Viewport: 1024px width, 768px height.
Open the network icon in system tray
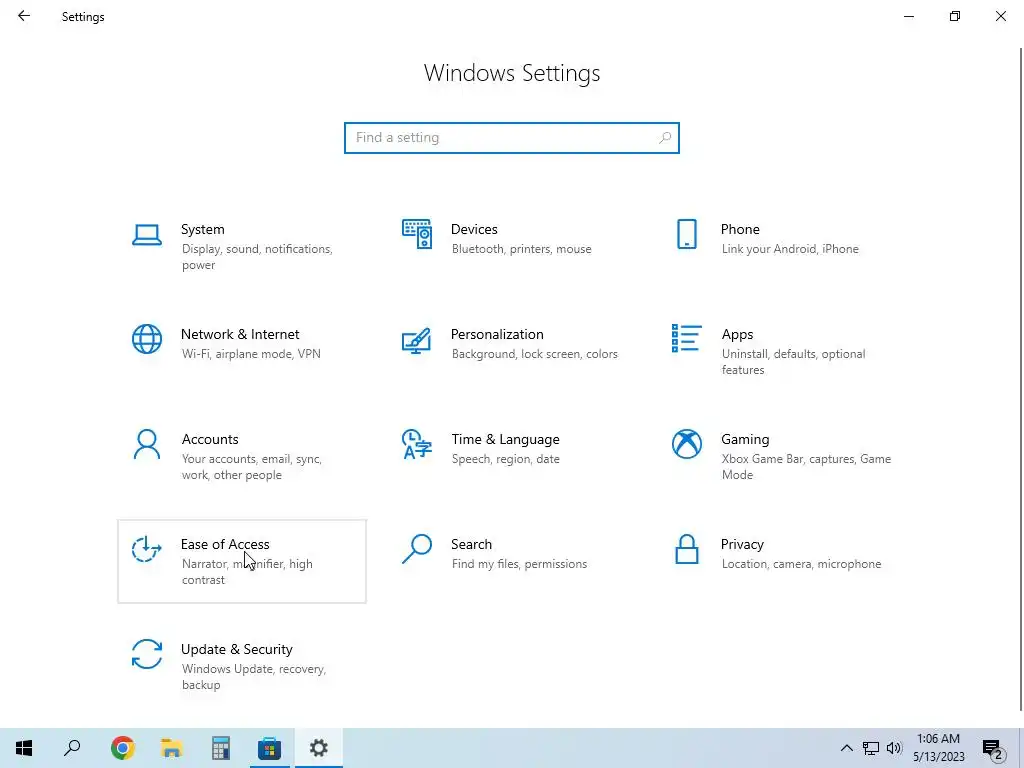click(x=871, y=748)
